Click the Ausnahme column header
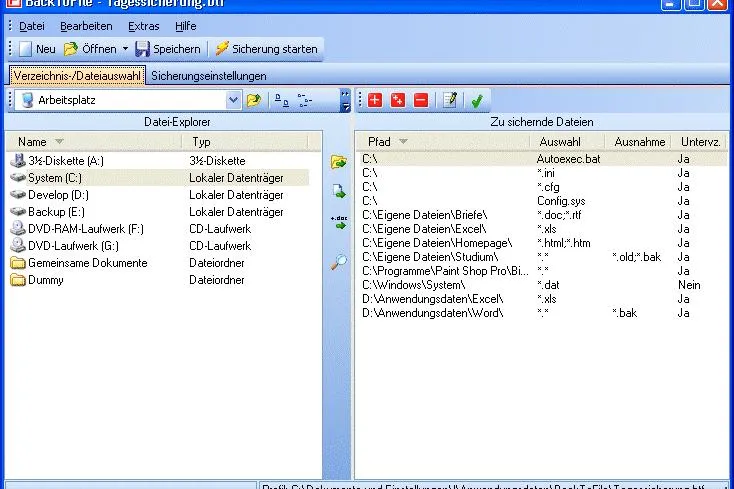Screen dimensions: 734x489 tap(639, 142)
